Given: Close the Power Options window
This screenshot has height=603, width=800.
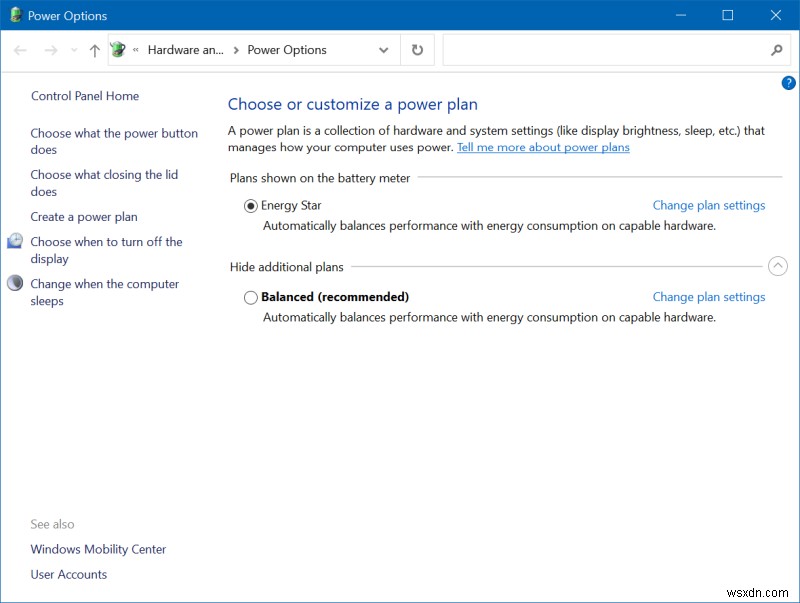Looking at the screenshot, I should click(776, 15).
